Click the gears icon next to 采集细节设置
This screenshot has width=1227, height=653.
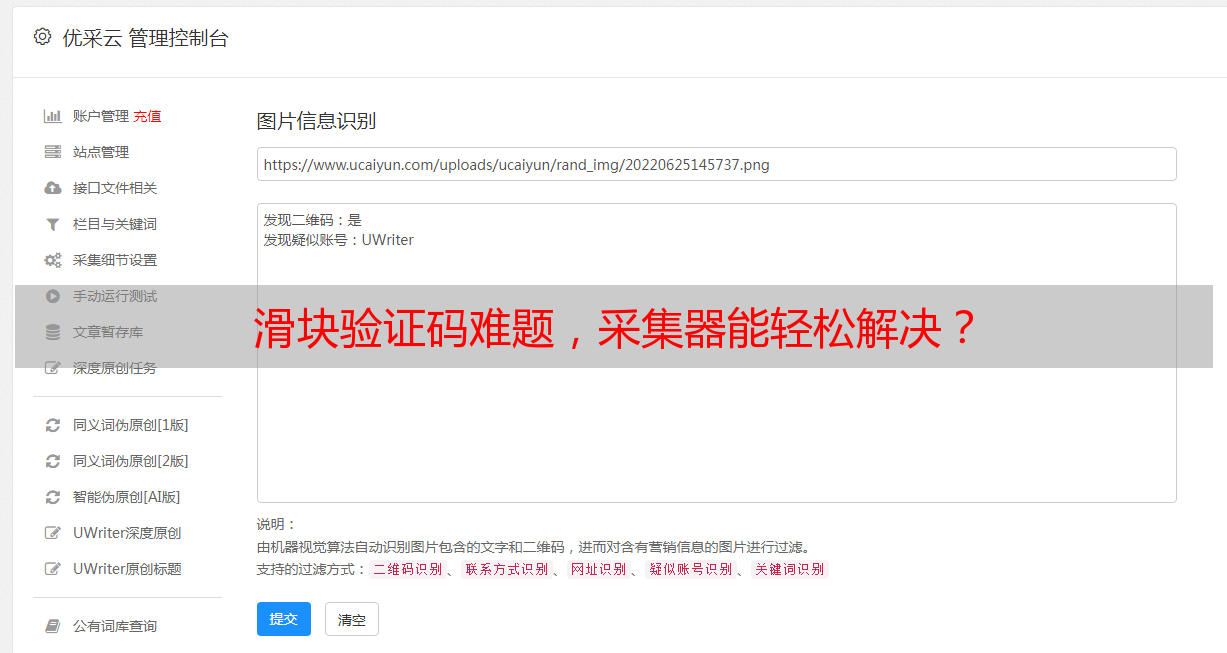pos(53,260)
